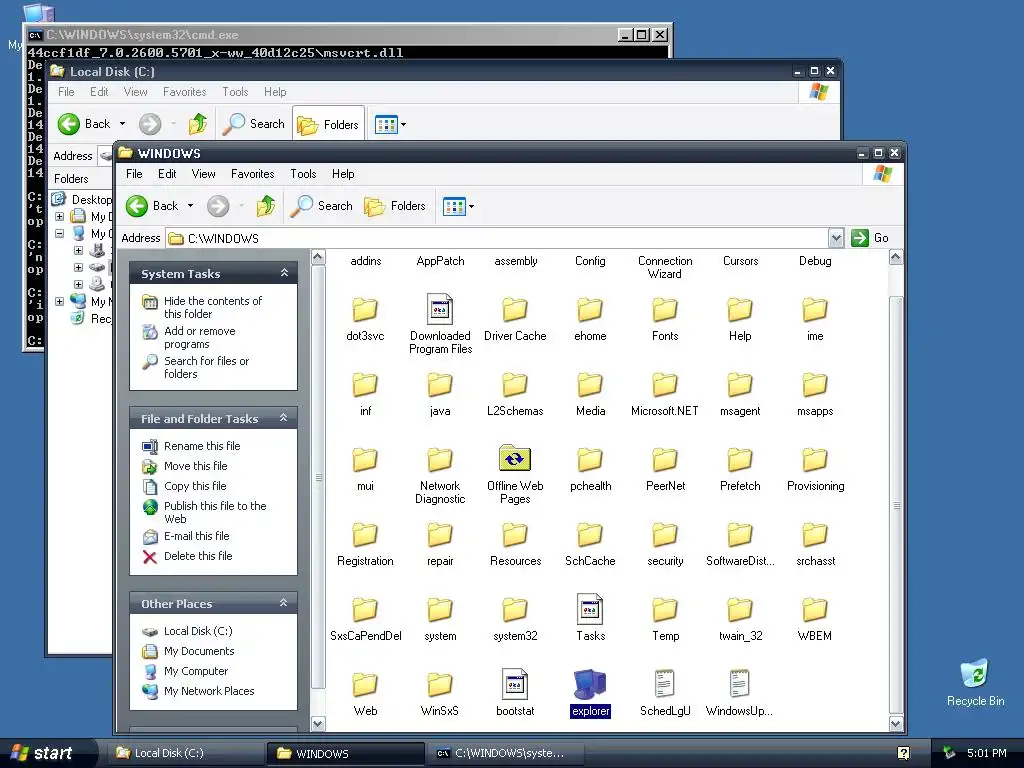Select the Offline Web Pages icon
The image size is (1024, 768).
(515, 459)
